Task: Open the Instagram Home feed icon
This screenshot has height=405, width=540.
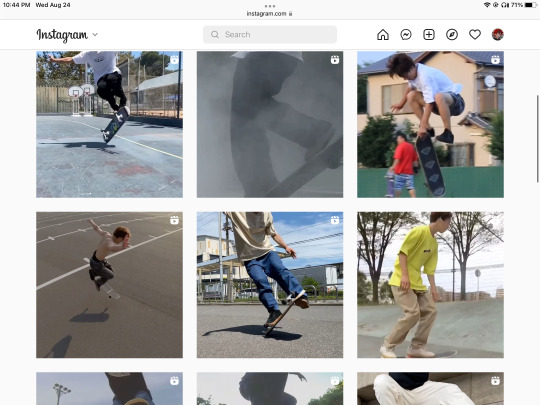Action: point(383,34)
